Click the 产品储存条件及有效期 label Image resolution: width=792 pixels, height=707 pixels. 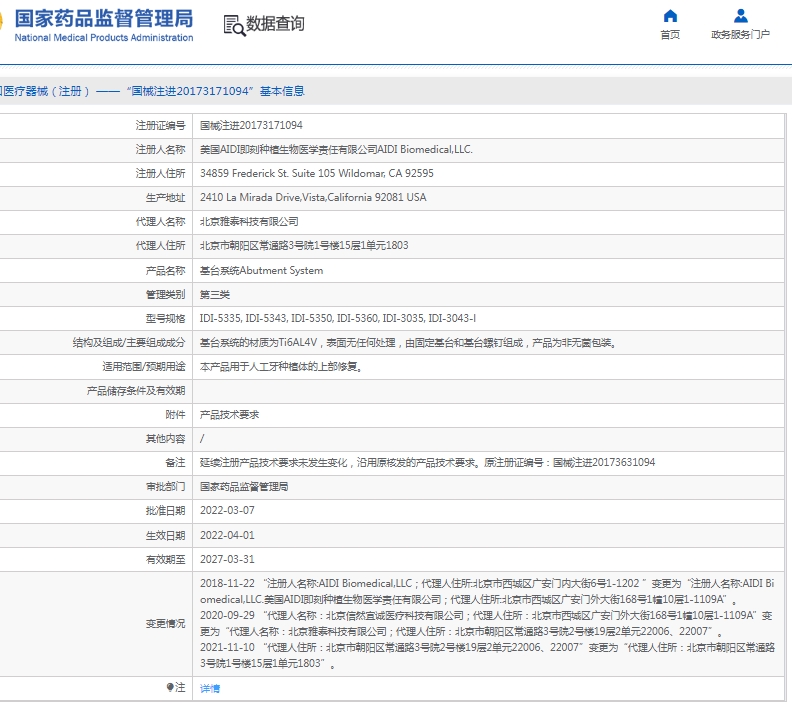(136, 391)
